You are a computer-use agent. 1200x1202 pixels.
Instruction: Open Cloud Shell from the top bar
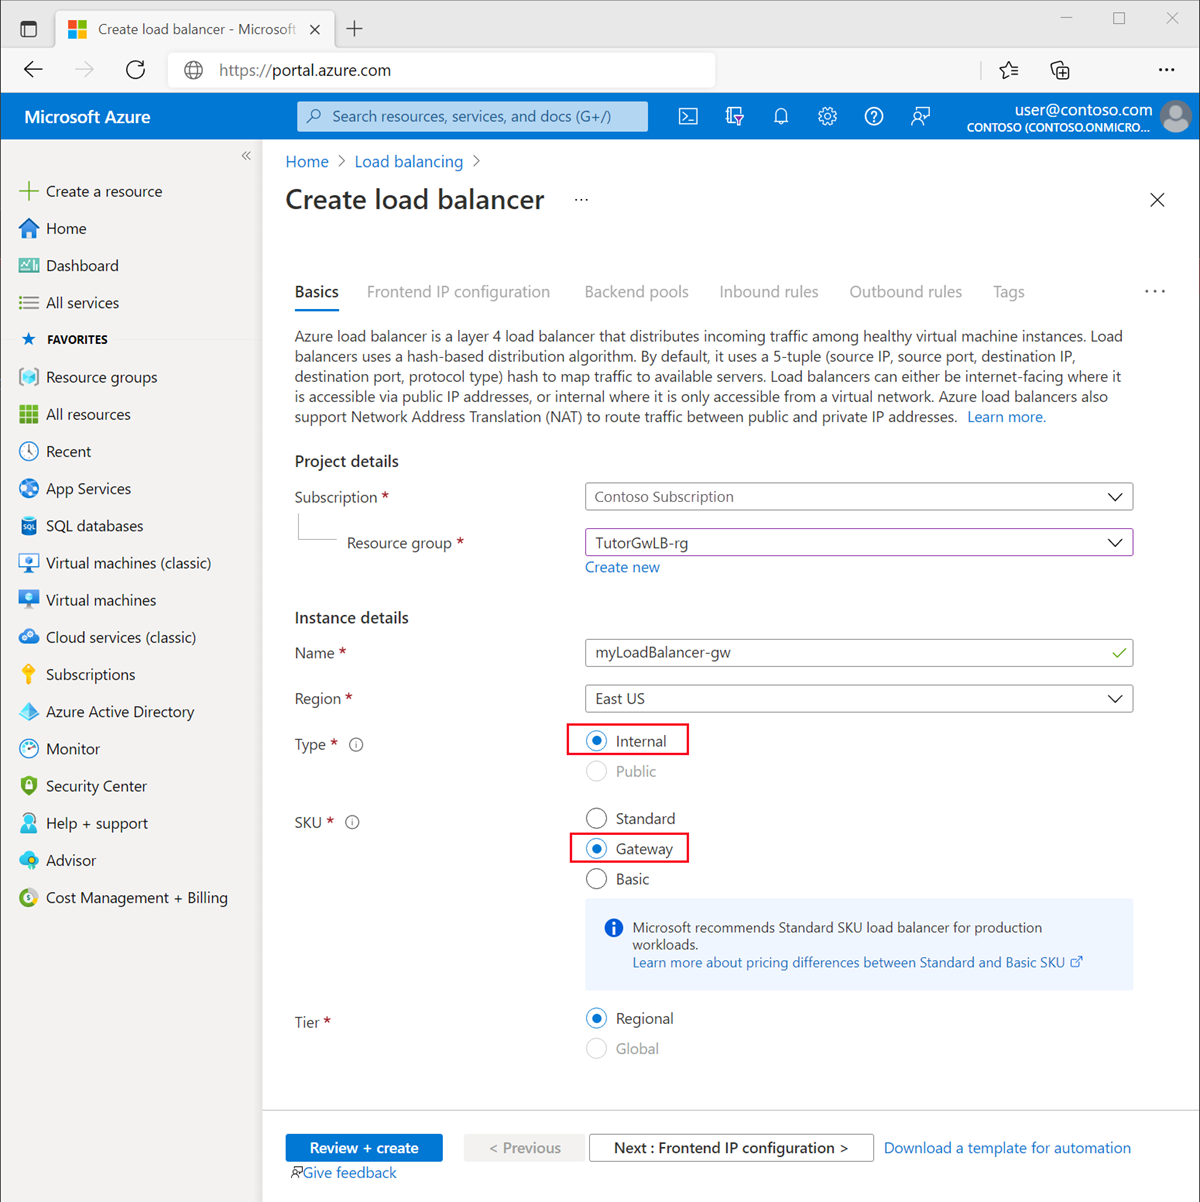tap(688, 117)
